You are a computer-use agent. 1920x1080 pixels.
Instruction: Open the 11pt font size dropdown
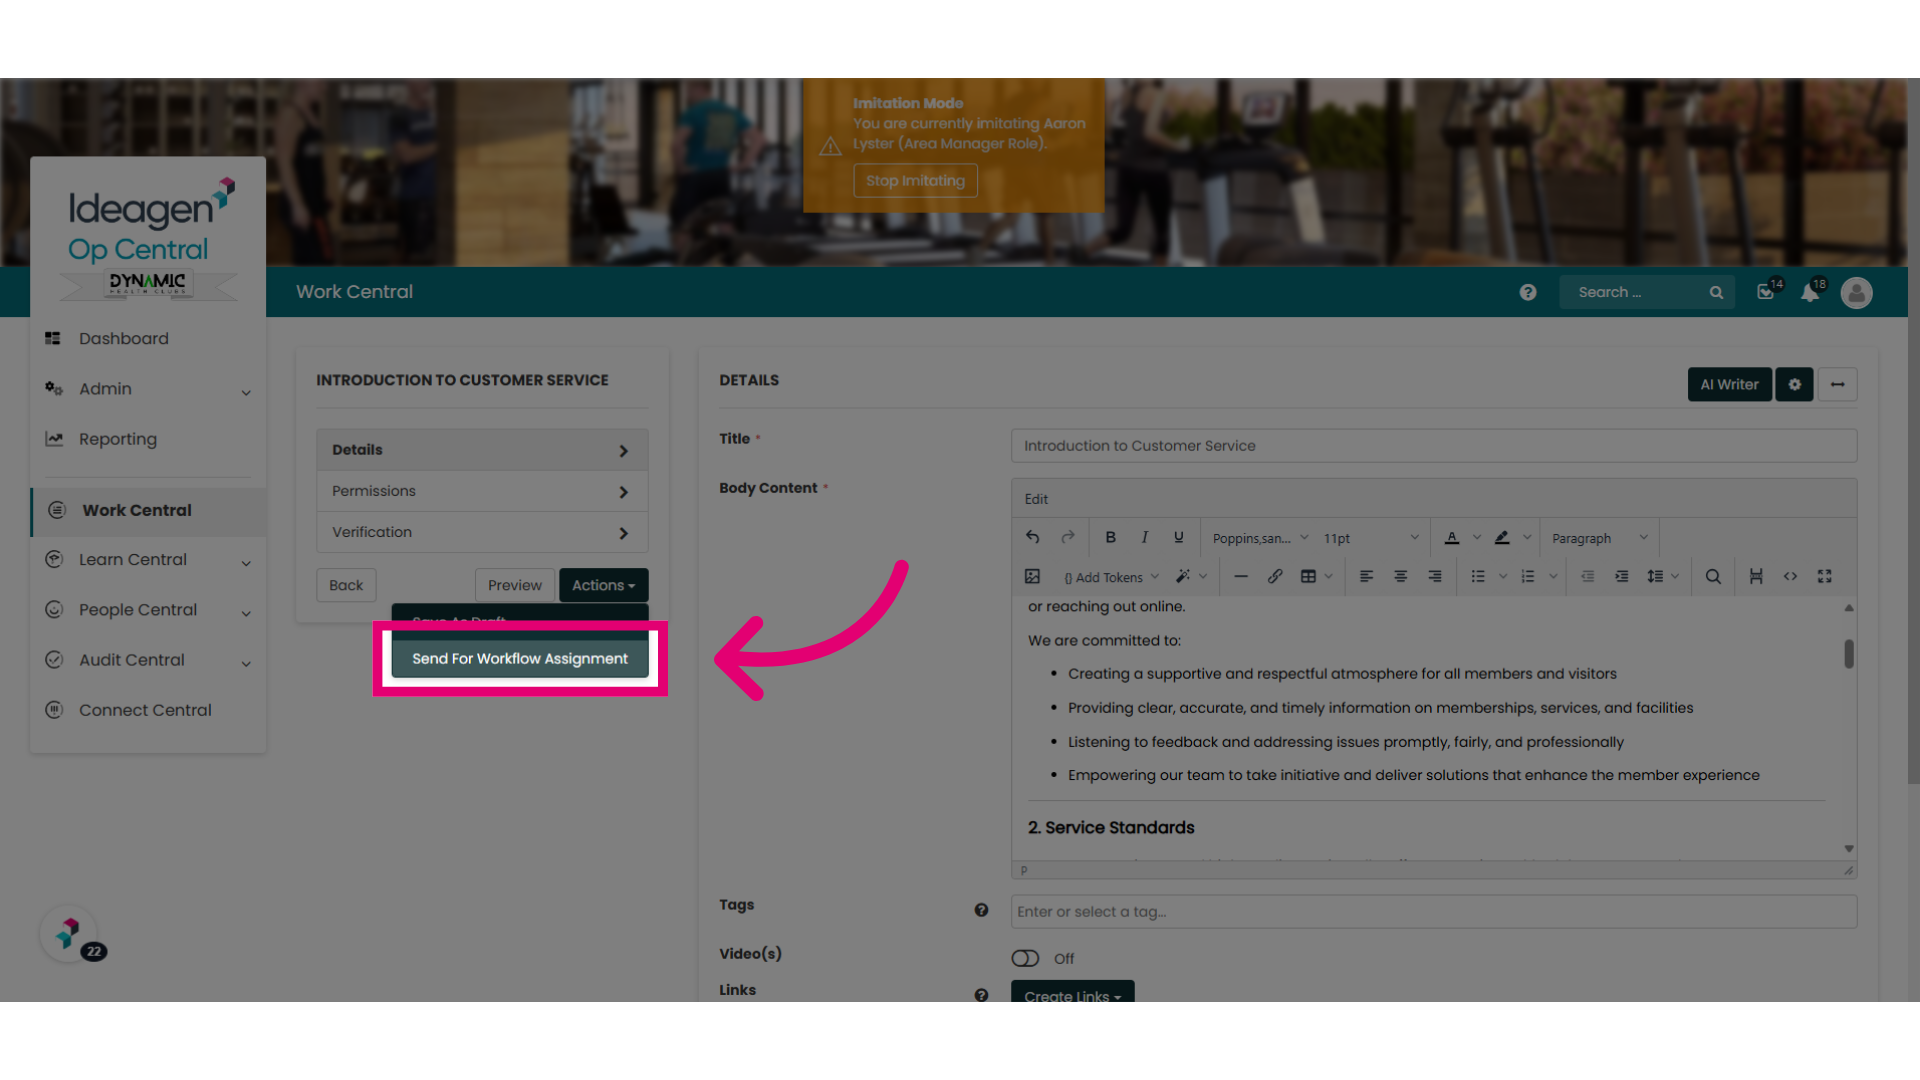click(x=1370, y=538)
